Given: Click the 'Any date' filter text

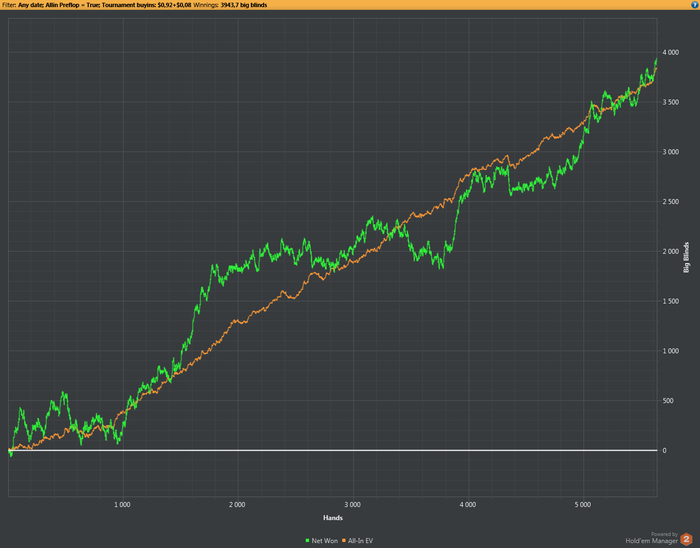Looking at the screenshot, I should tap(30, 5).
